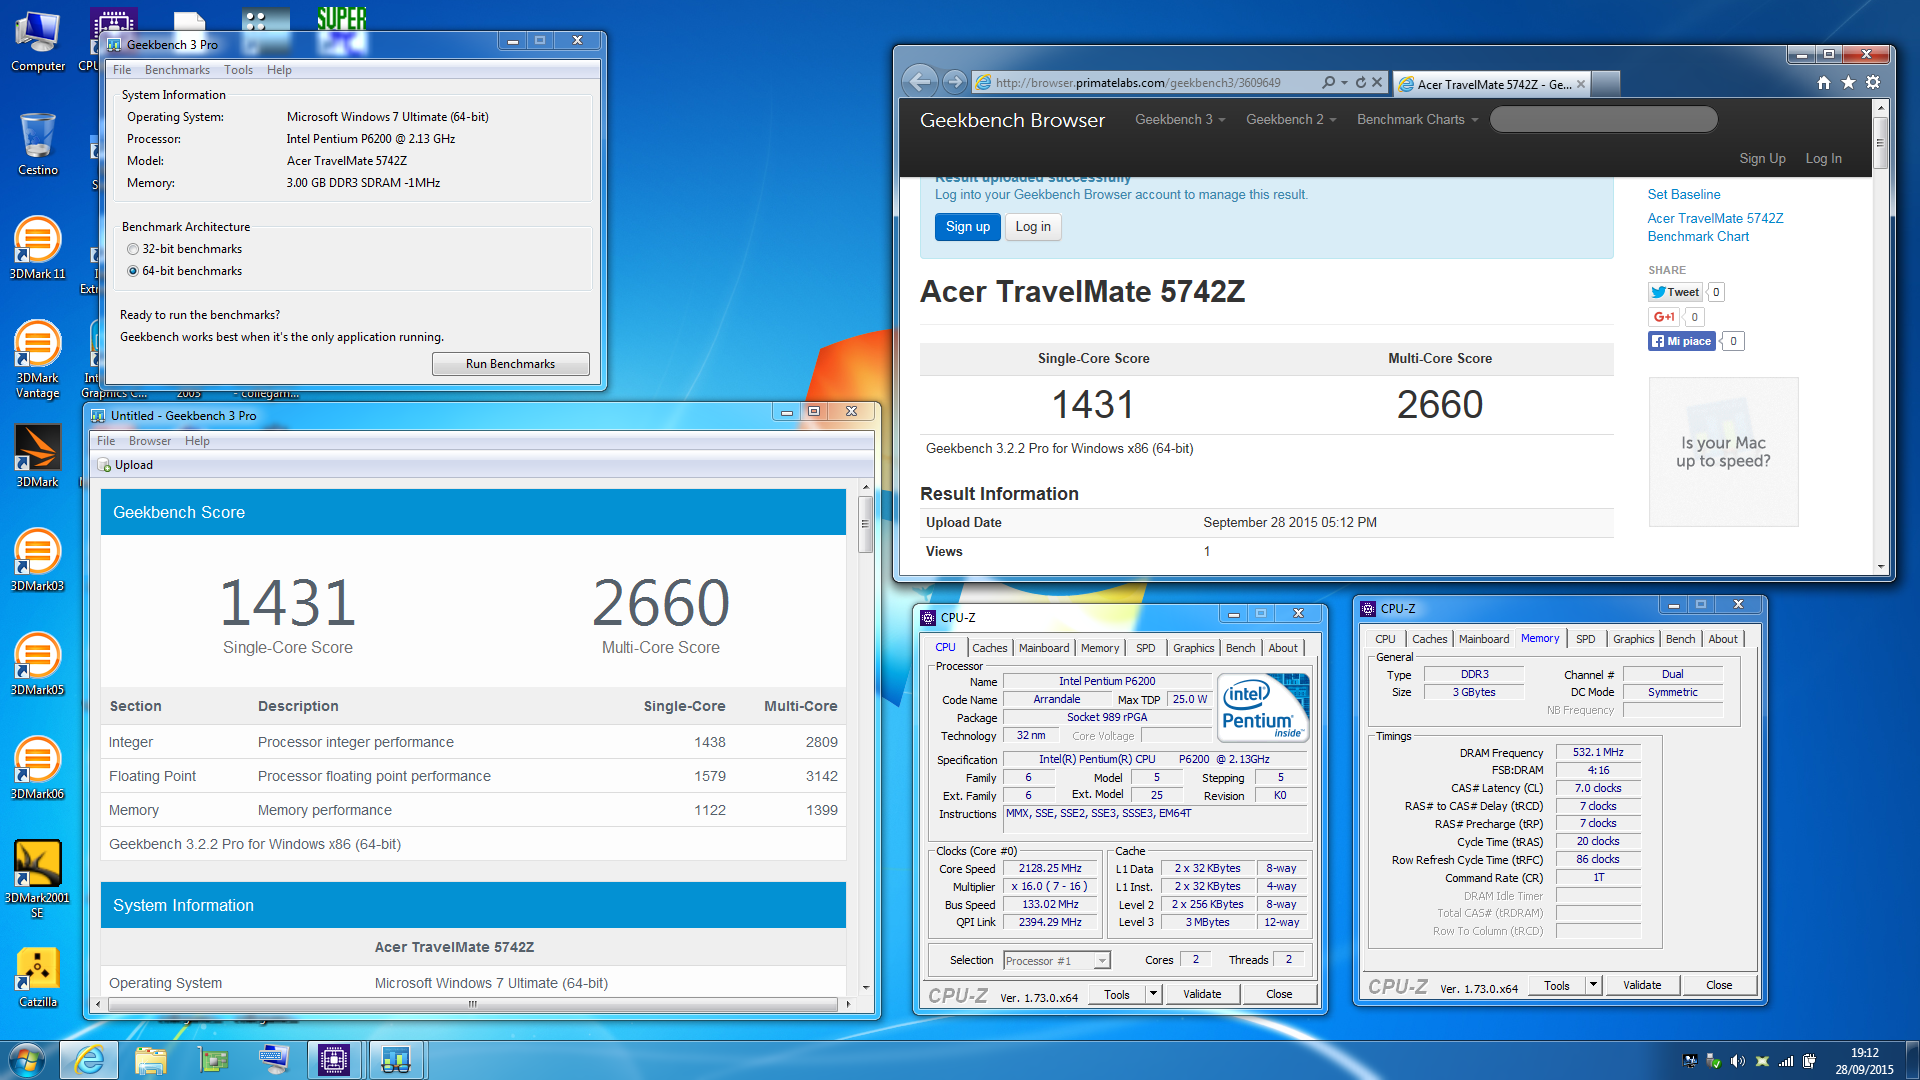
Task: Open the Browser menu in Geekbench results window
Action: (x=150, y=441)
